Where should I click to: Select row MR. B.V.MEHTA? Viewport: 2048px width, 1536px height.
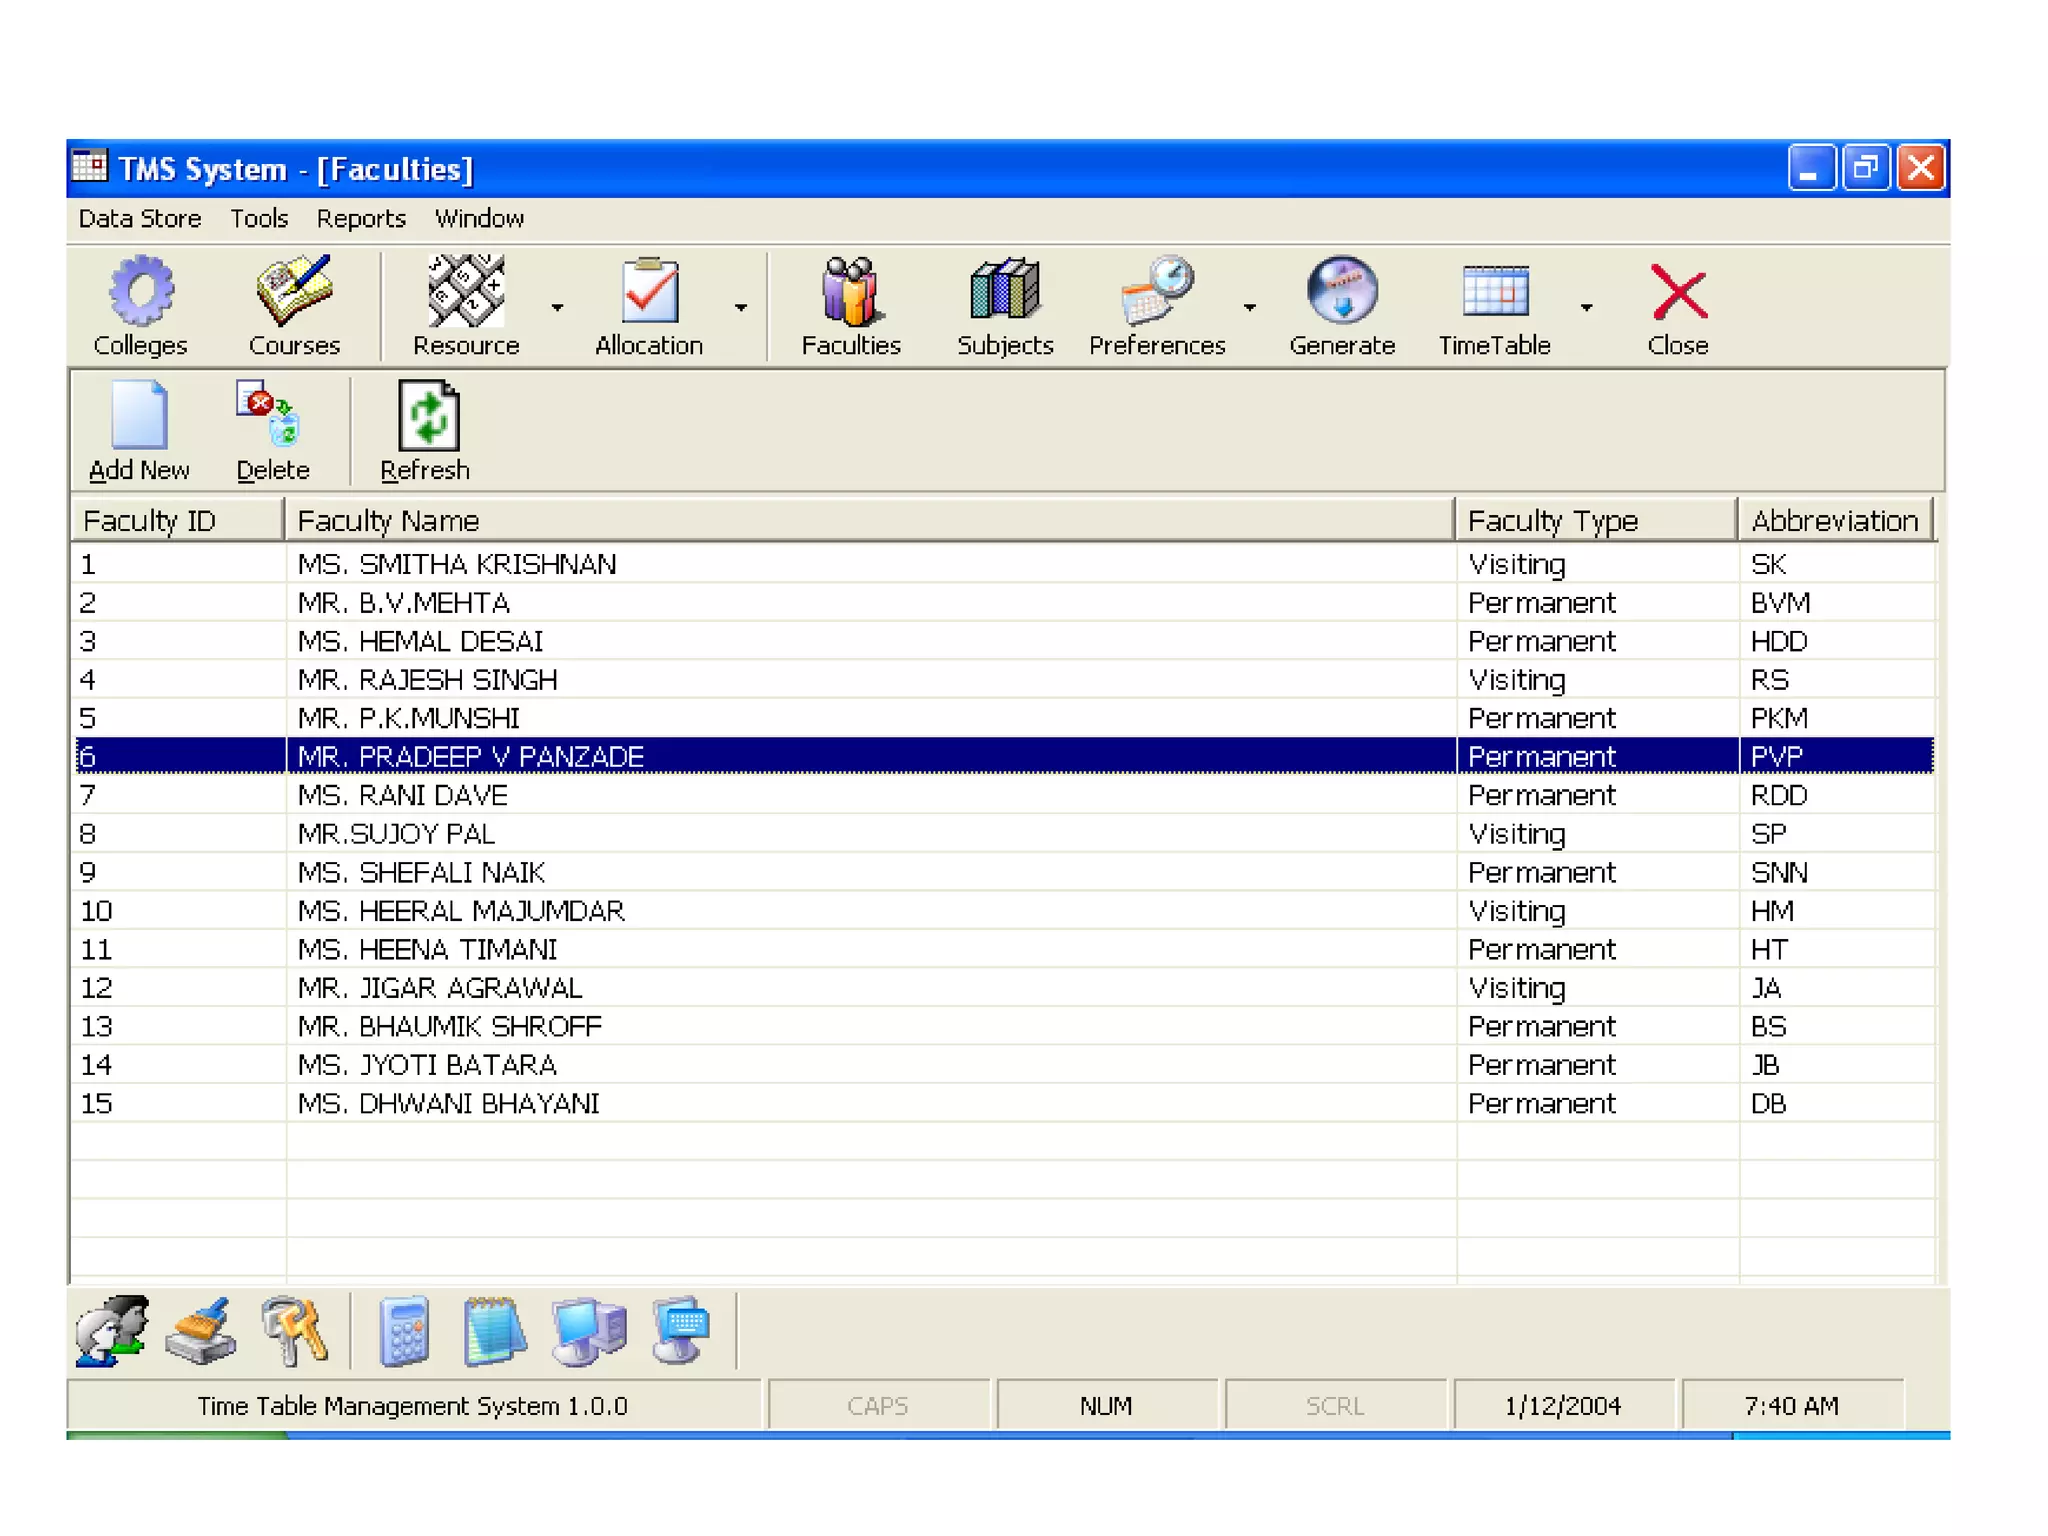pyautogui.click(x=1003, y=603)
